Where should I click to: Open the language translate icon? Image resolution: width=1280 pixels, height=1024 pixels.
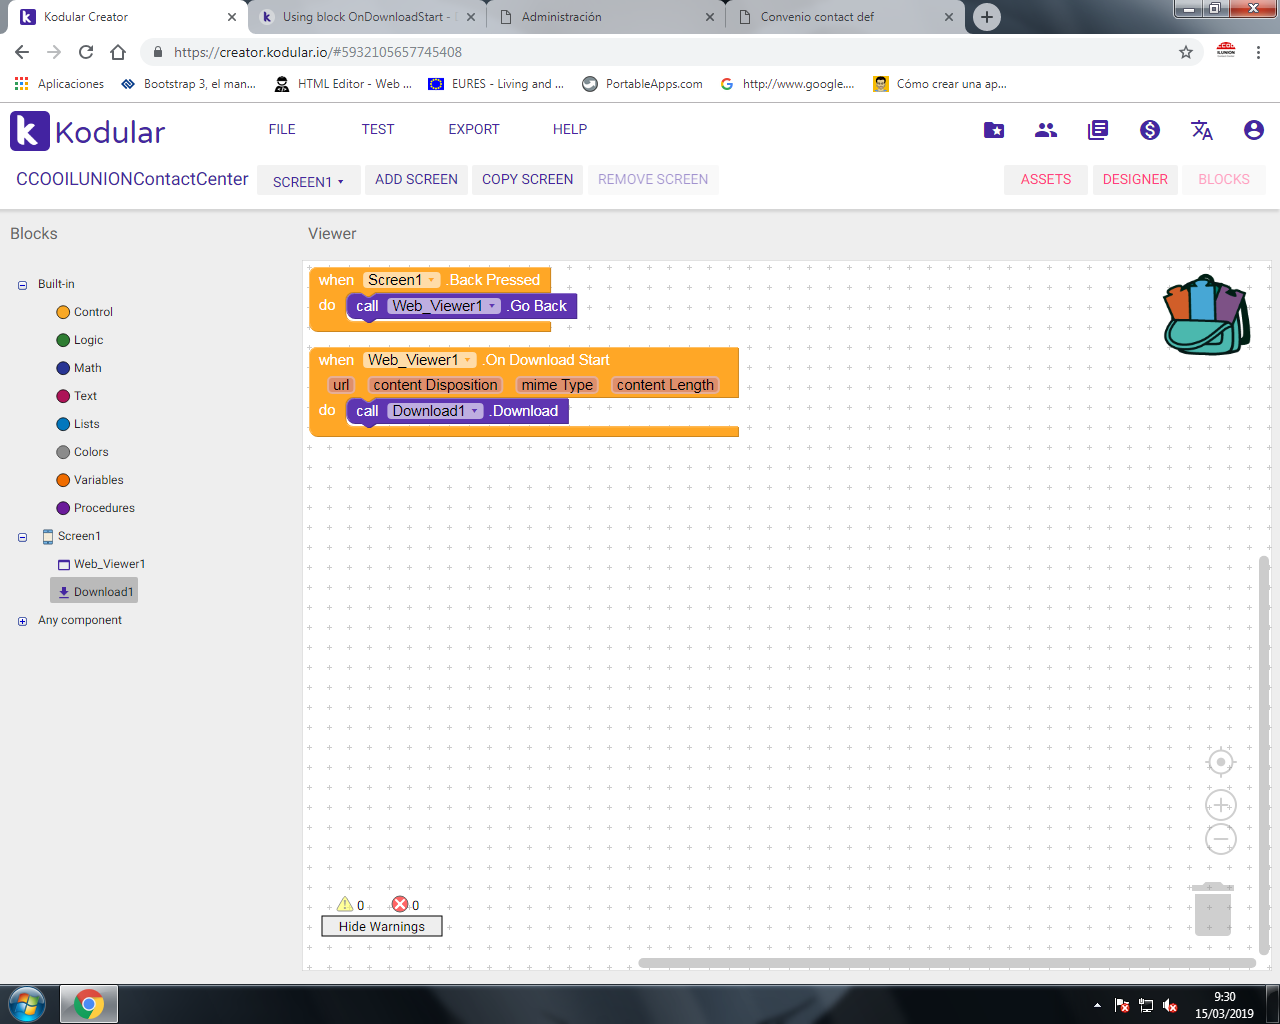(1201, 130)
